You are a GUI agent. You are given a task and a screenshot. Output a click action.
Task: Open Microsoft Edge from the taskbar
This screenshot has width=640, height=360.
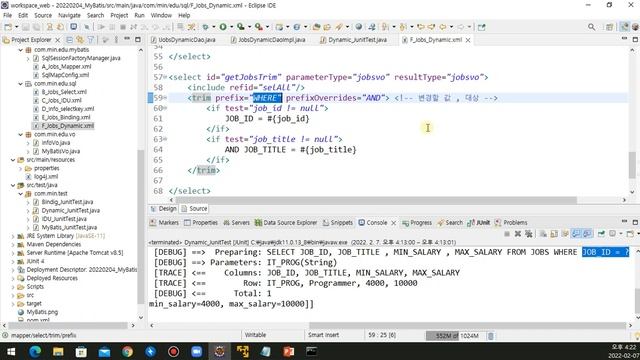click(x=35, y=351)
